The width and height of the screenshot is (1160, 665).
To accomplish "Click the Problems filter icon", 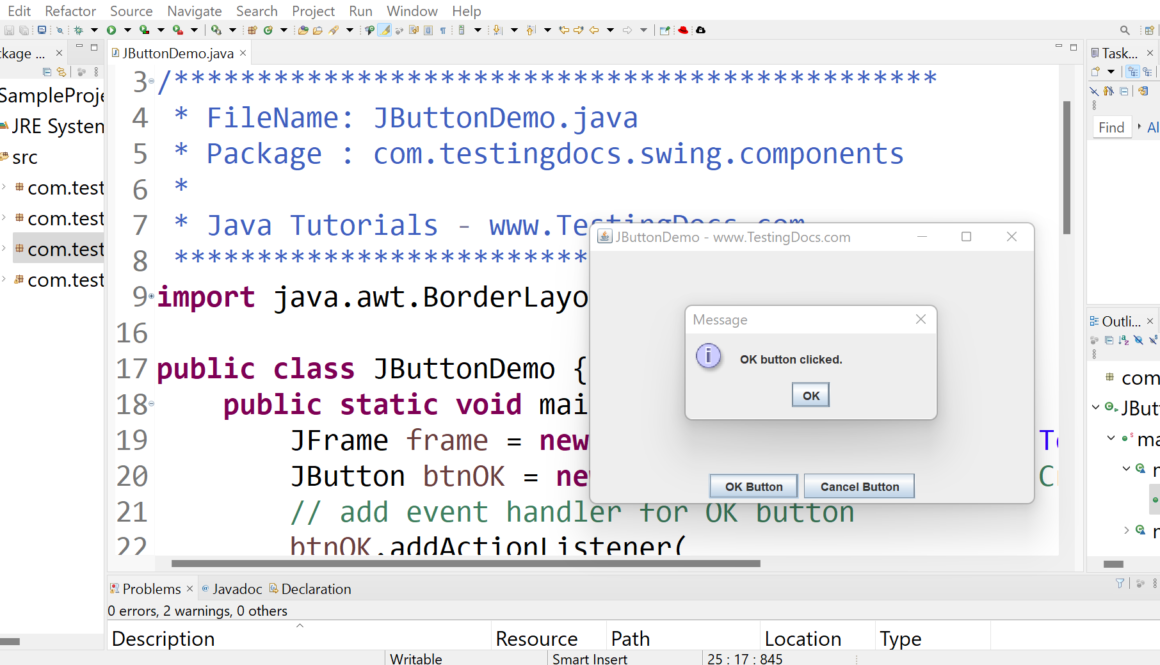I will [x=1118, y=582].
